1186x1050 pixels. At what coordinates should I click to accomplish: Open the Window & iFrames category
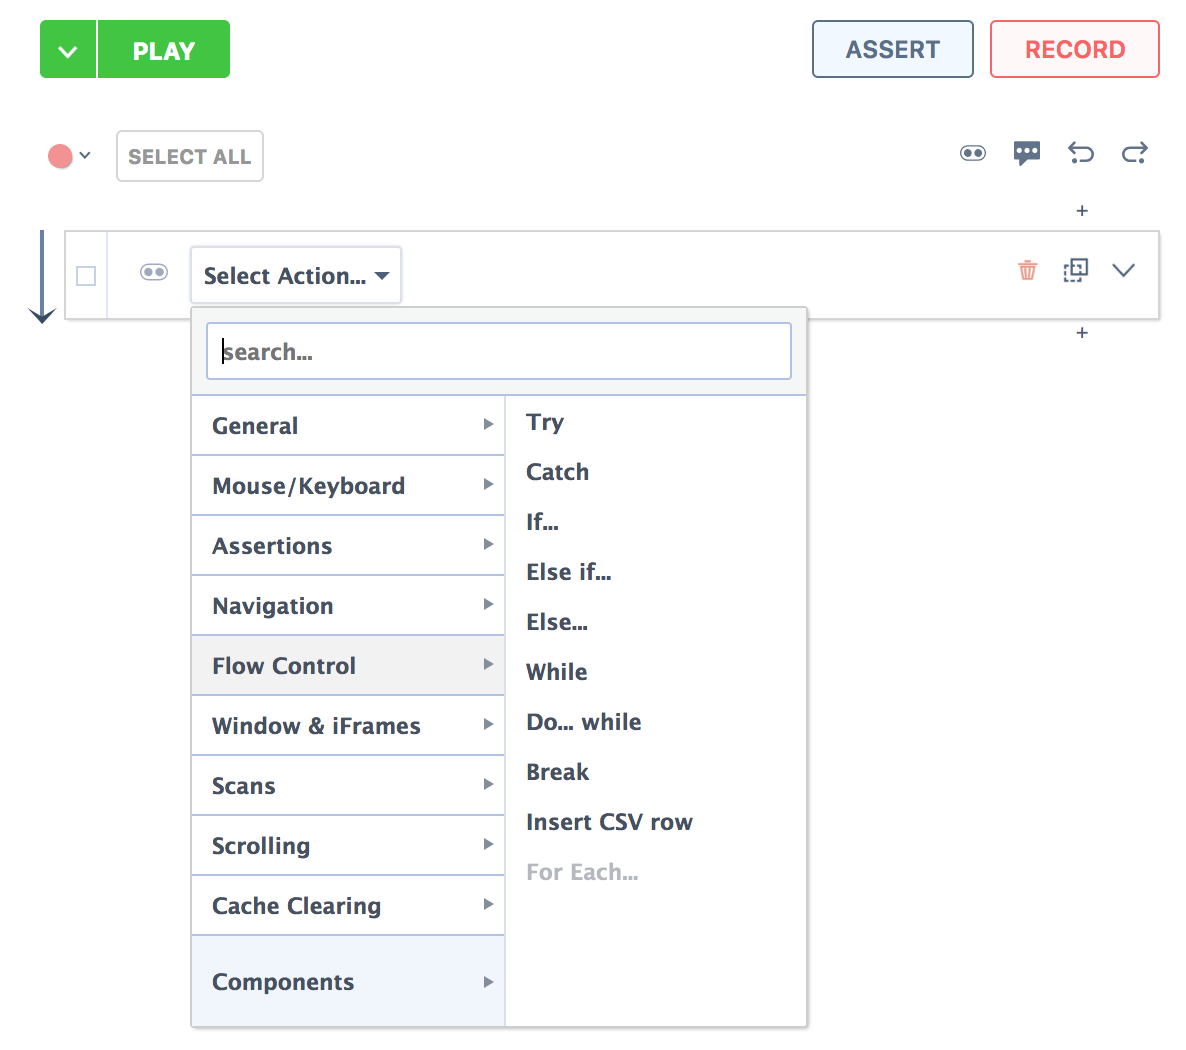coord(348,725)
